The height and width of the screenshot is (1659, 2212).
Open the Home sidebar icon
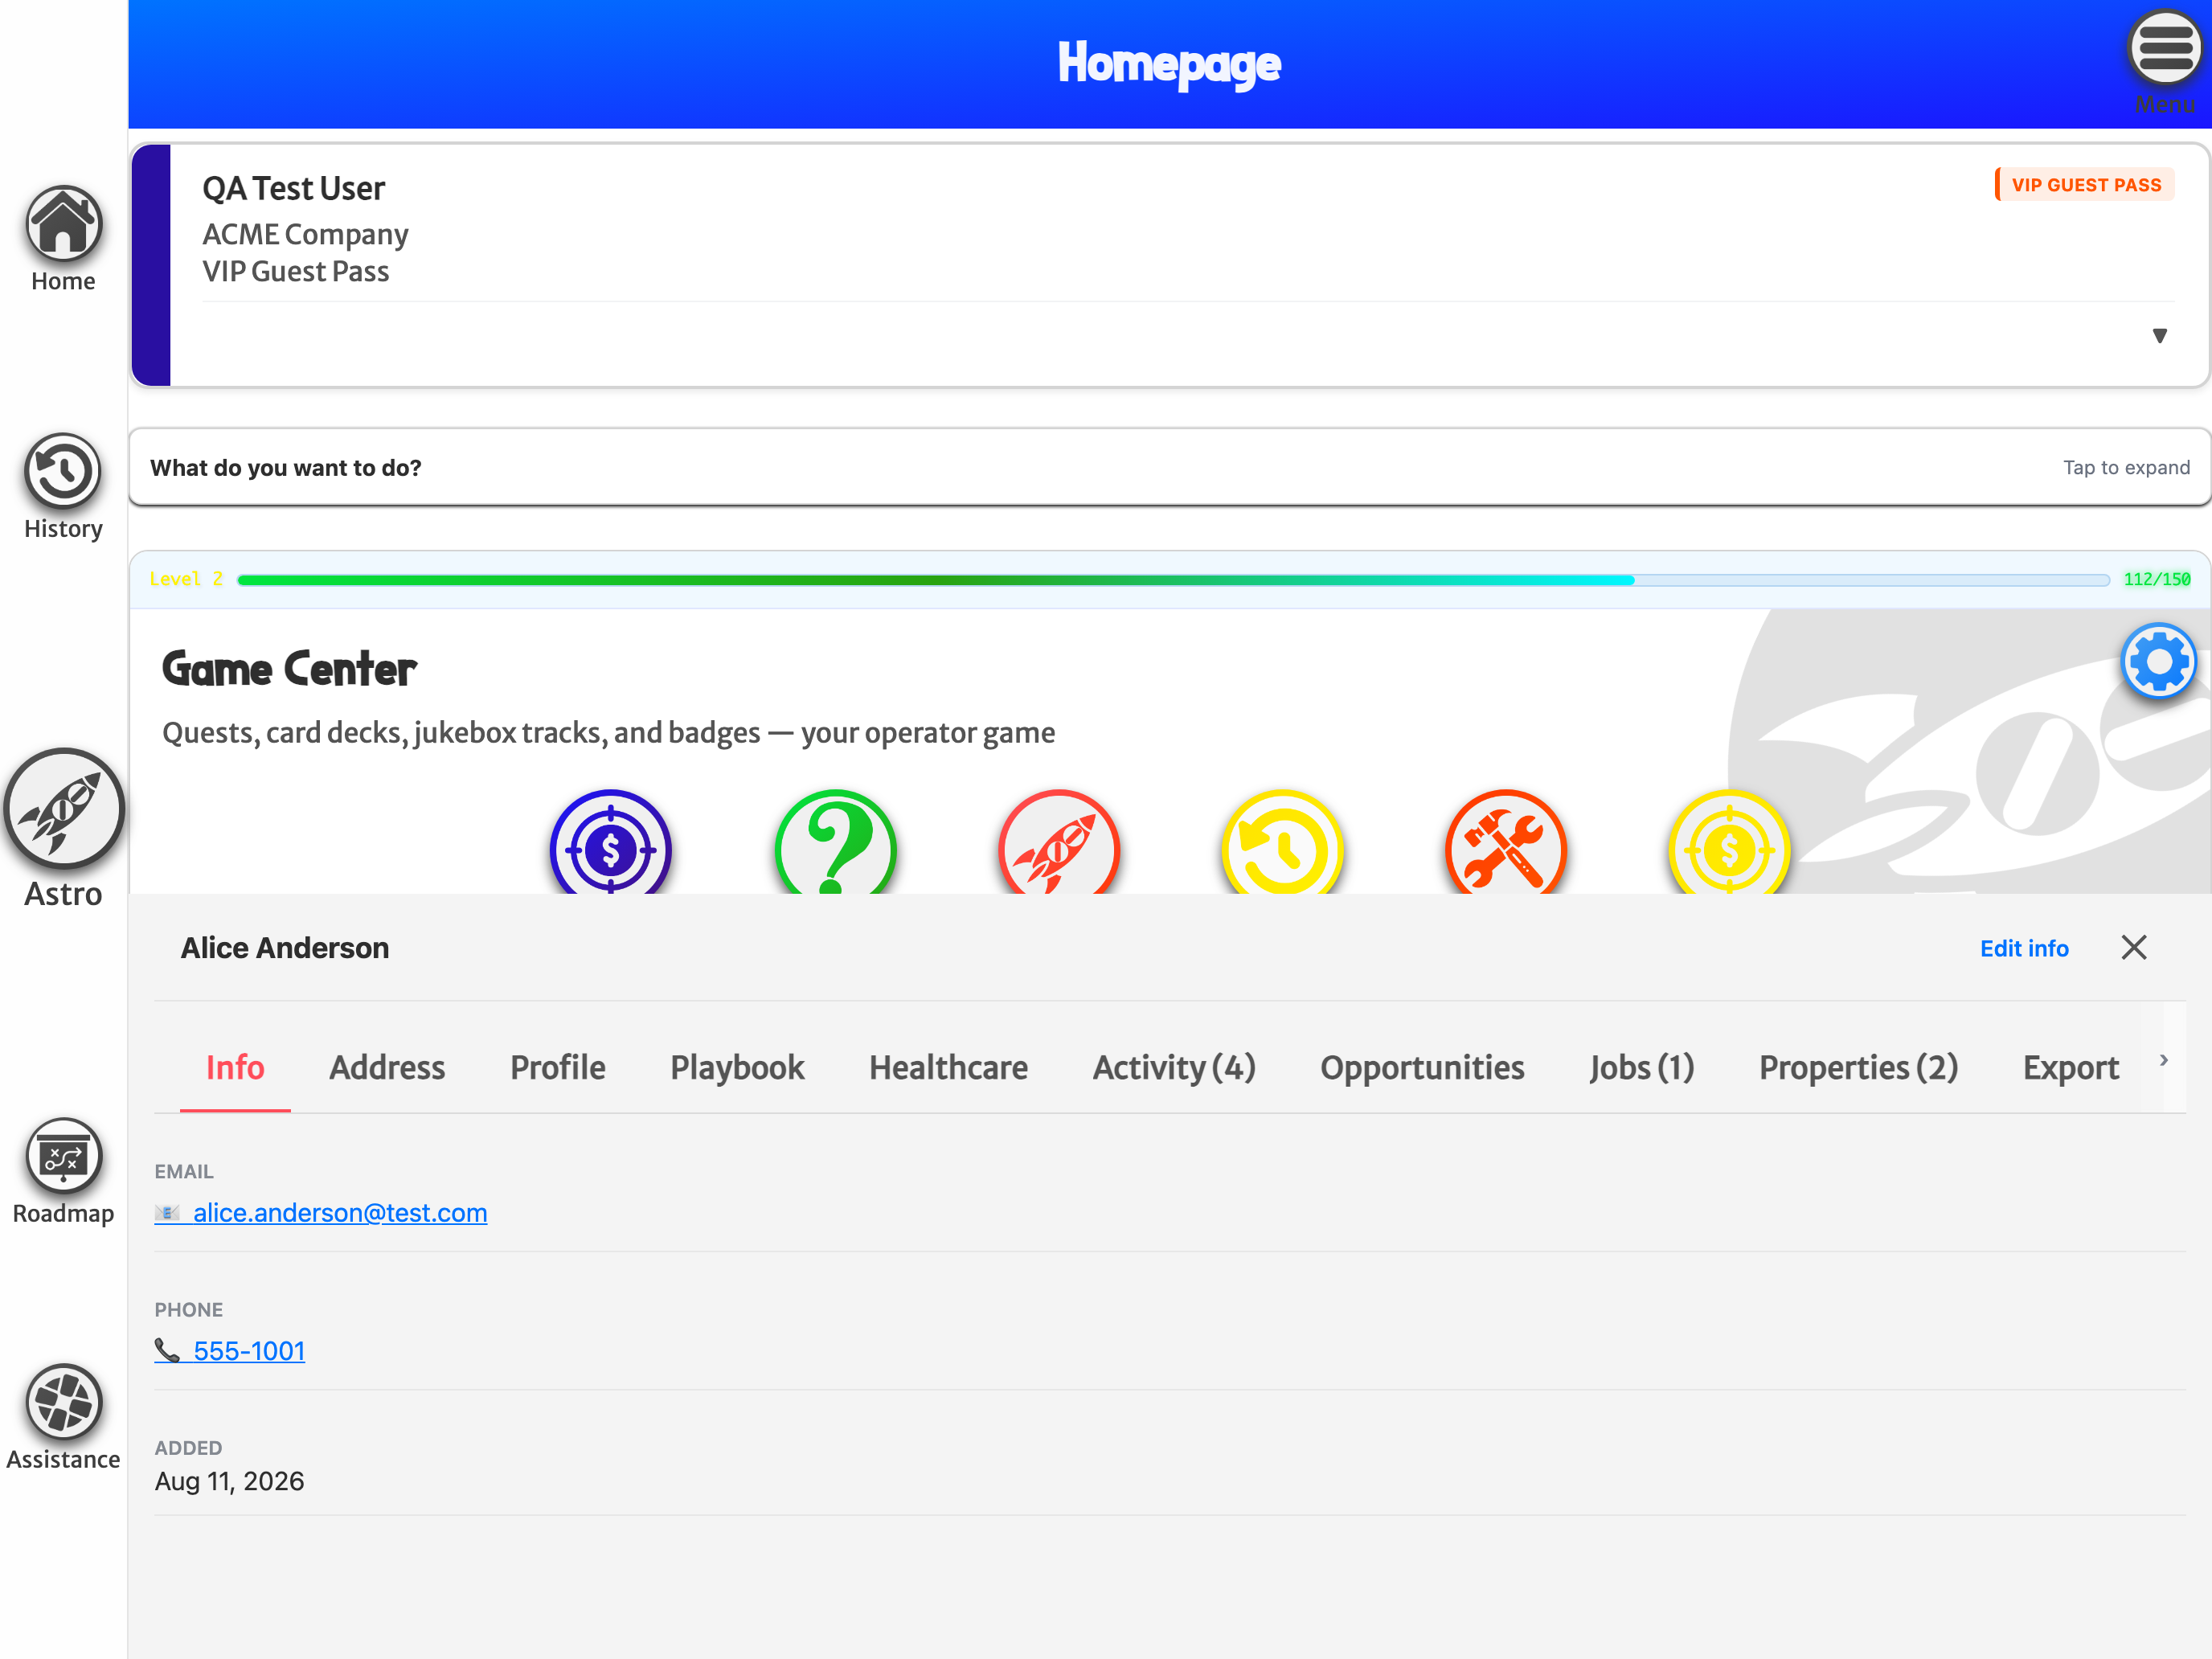[x=63, y=224]
